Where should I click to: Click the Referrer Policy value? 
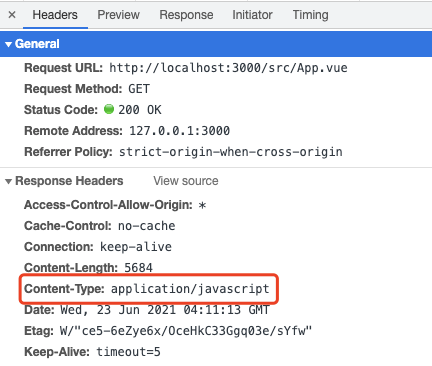click(231, 152)
